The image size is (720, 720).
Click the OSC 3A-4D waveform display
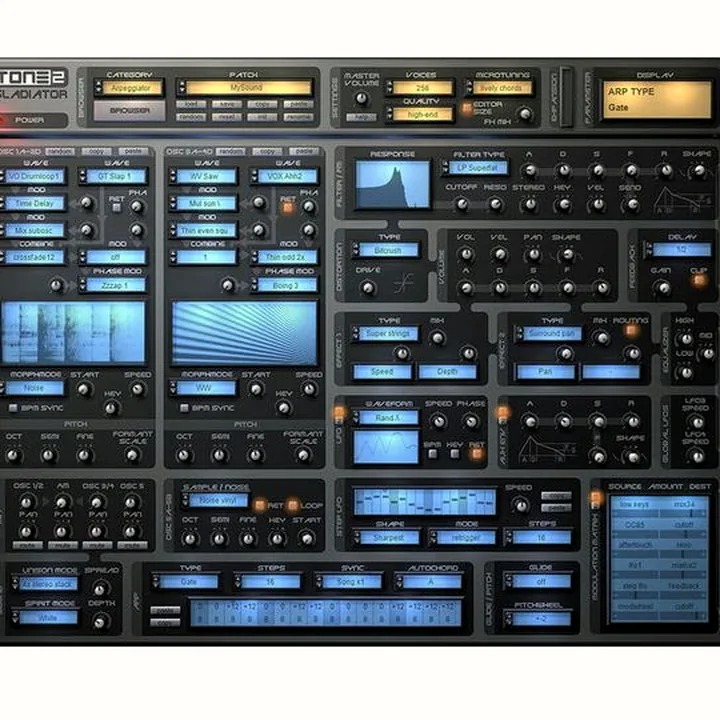(x=244, y=333)
